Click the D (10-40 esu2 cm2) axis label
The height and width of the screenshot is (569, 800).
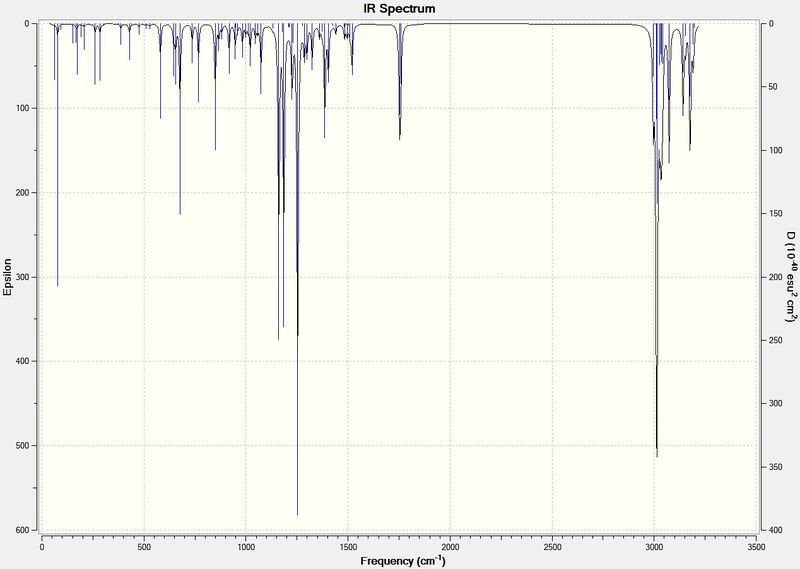tap(790, 277)
